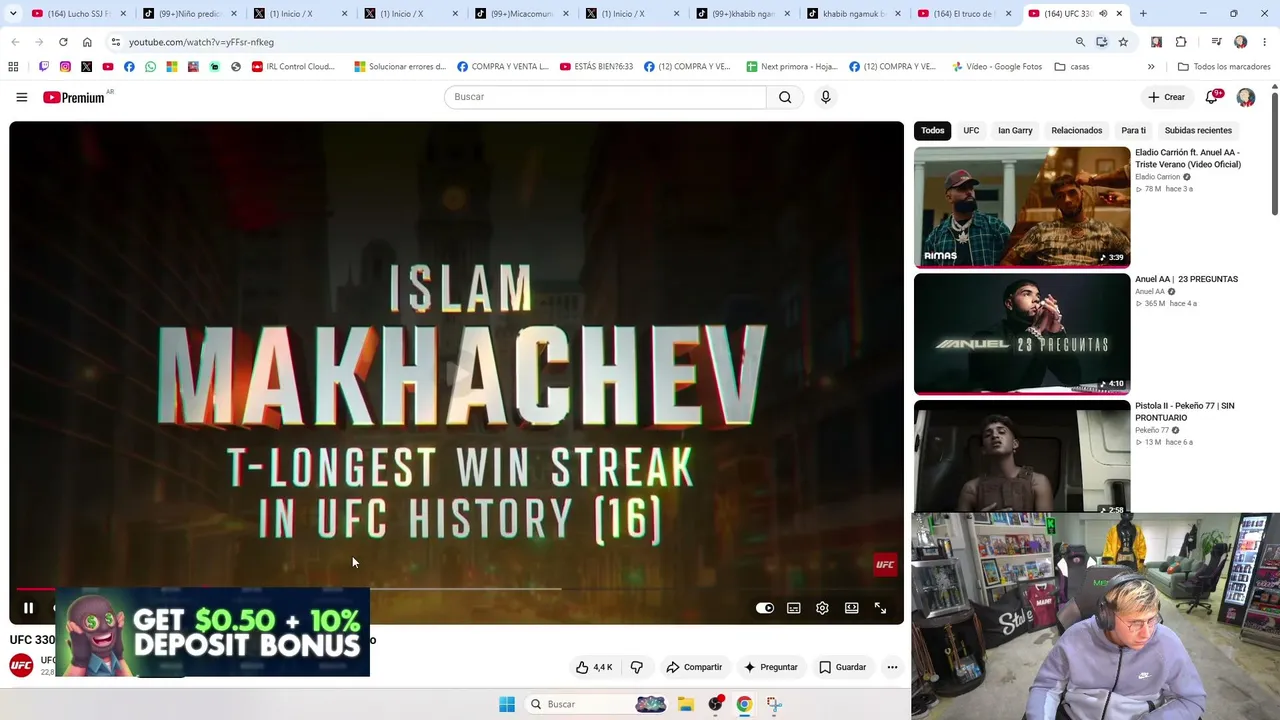
Task: Open the video player settings gear
Action: [x=822, y=608]
